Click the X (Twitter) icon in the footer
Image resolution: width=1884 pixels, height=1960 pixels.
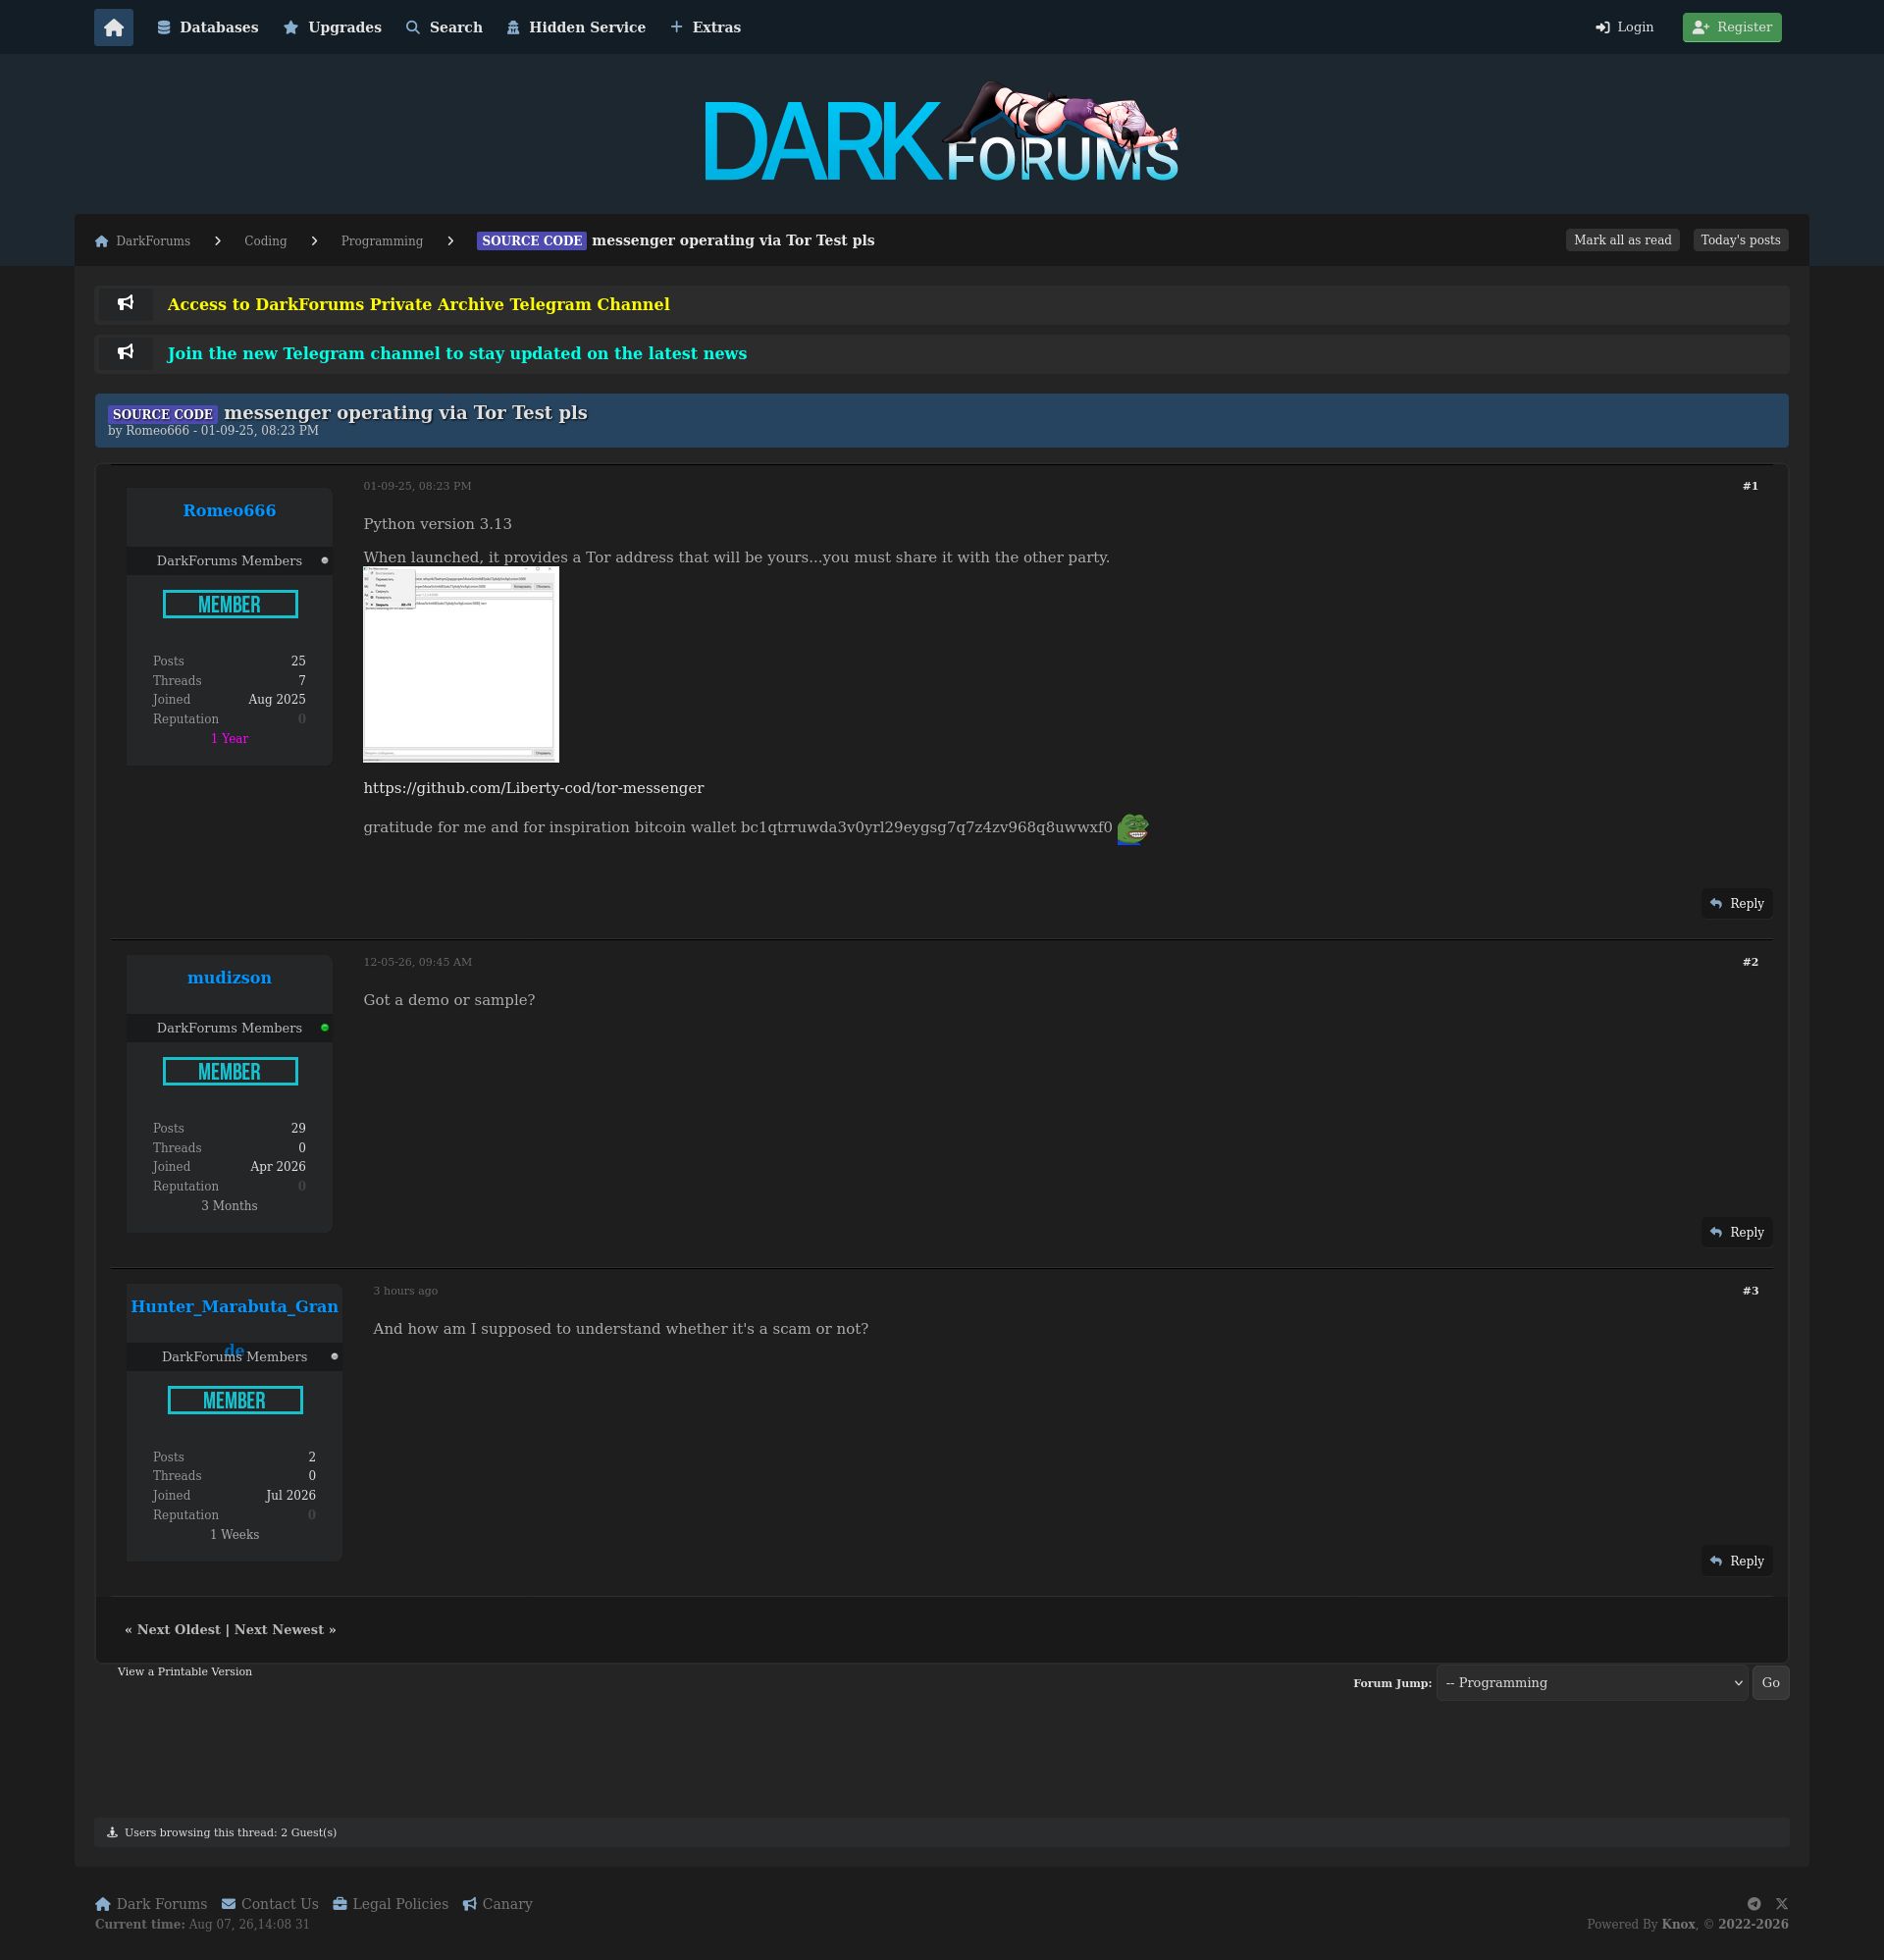point(1781,1904)
